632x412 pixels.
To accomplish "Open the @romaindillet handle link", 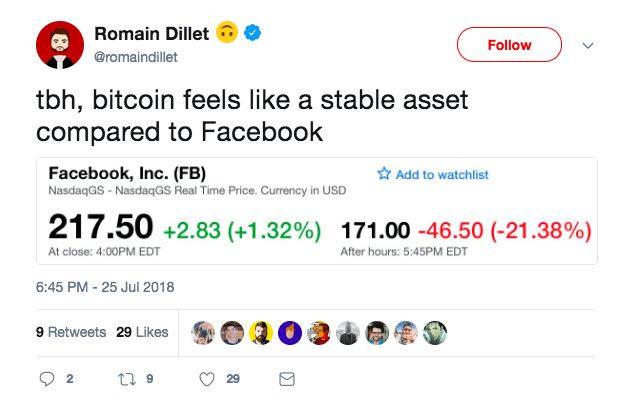I will [x=135, y=57].
